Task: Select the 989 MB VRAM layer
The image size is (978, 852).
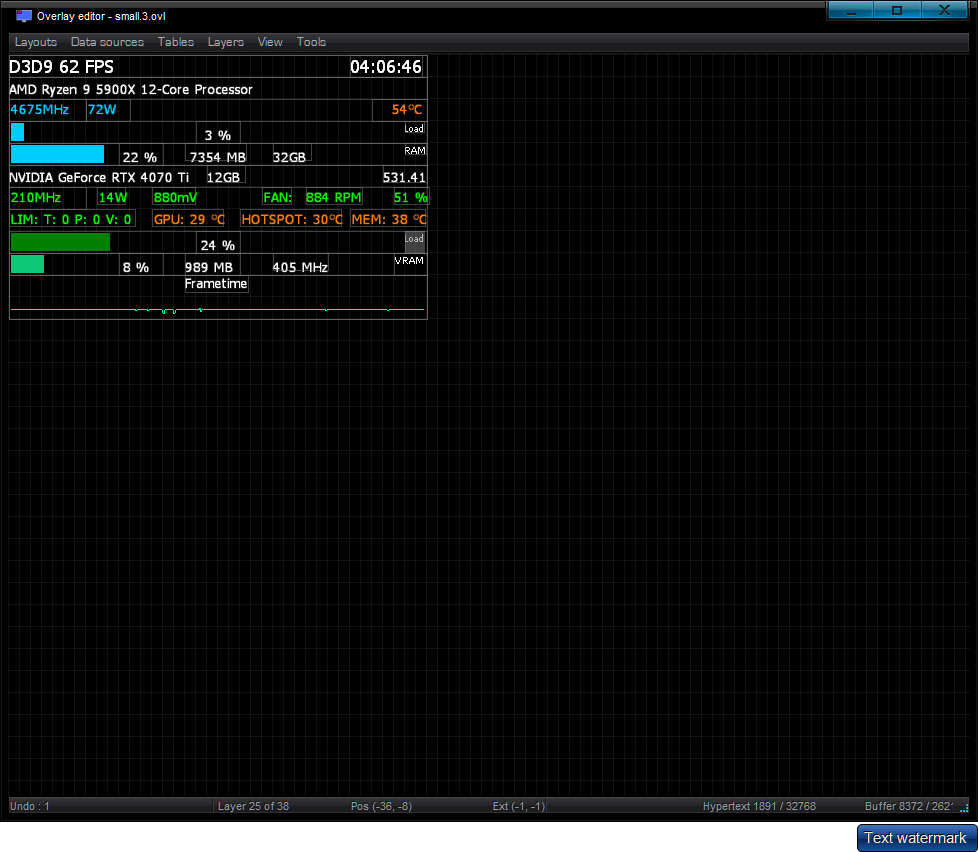Action: click(x=209, y=268)
